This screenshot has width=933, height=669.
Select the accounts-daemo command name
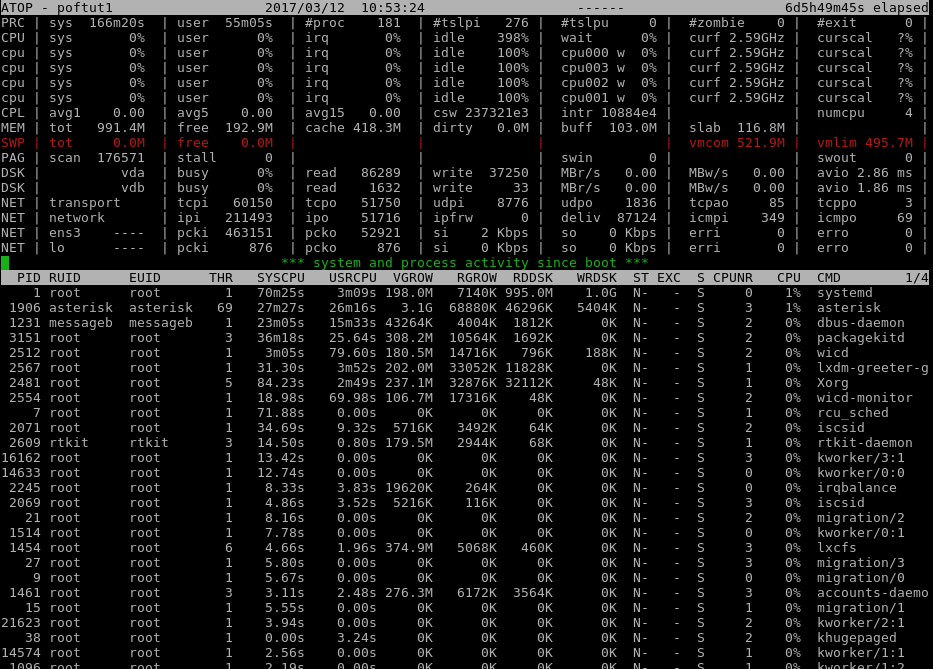coord(873,593)
